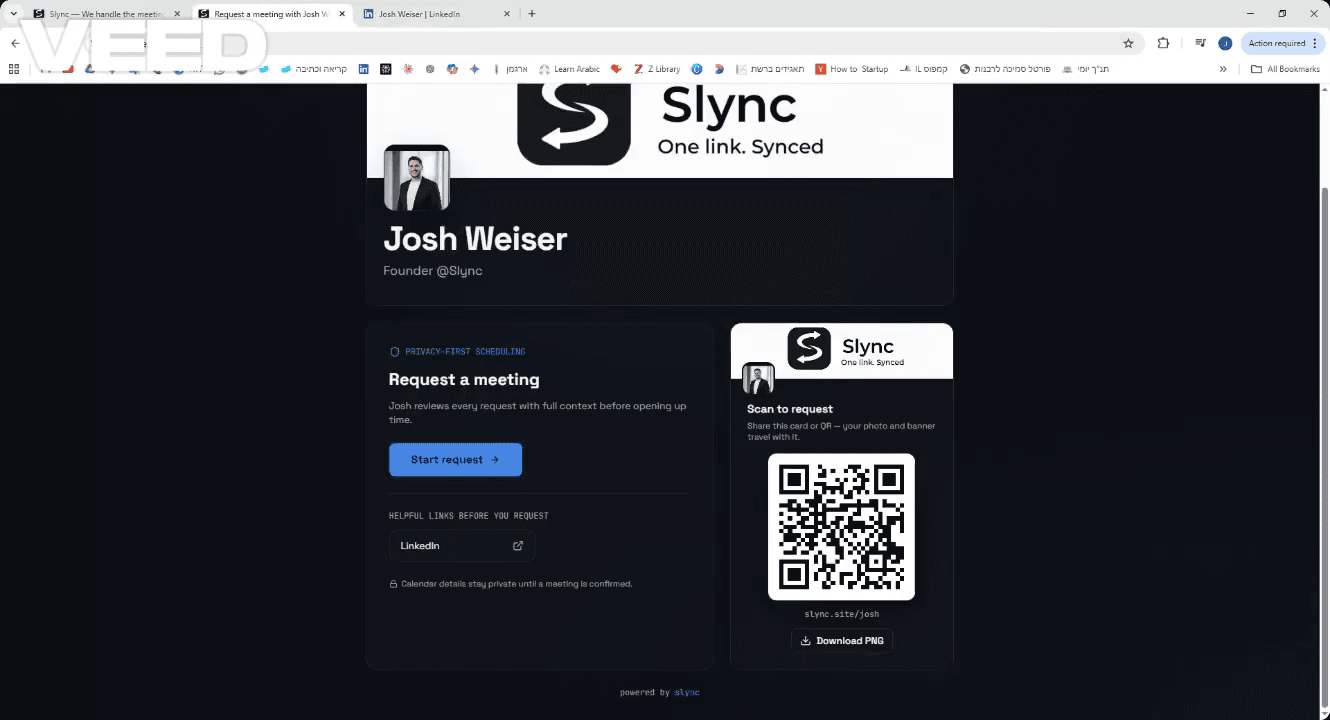Click the Chrome profile avatar
1330x720 pixels.
pyautogui.click(x=1225, y=43)
